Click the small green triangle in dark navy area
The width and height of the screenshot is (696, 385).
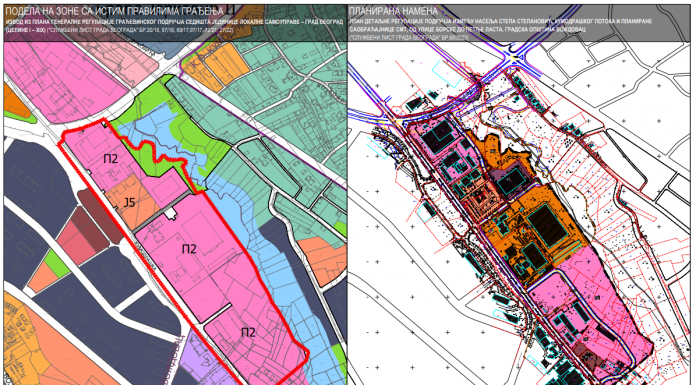57,263
